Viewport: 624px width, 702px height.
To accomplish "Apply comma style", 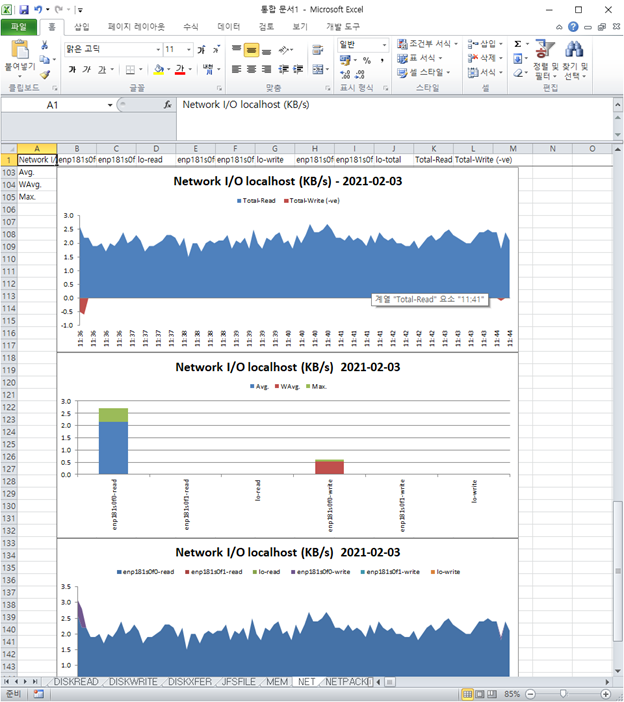I will (382, 60).
